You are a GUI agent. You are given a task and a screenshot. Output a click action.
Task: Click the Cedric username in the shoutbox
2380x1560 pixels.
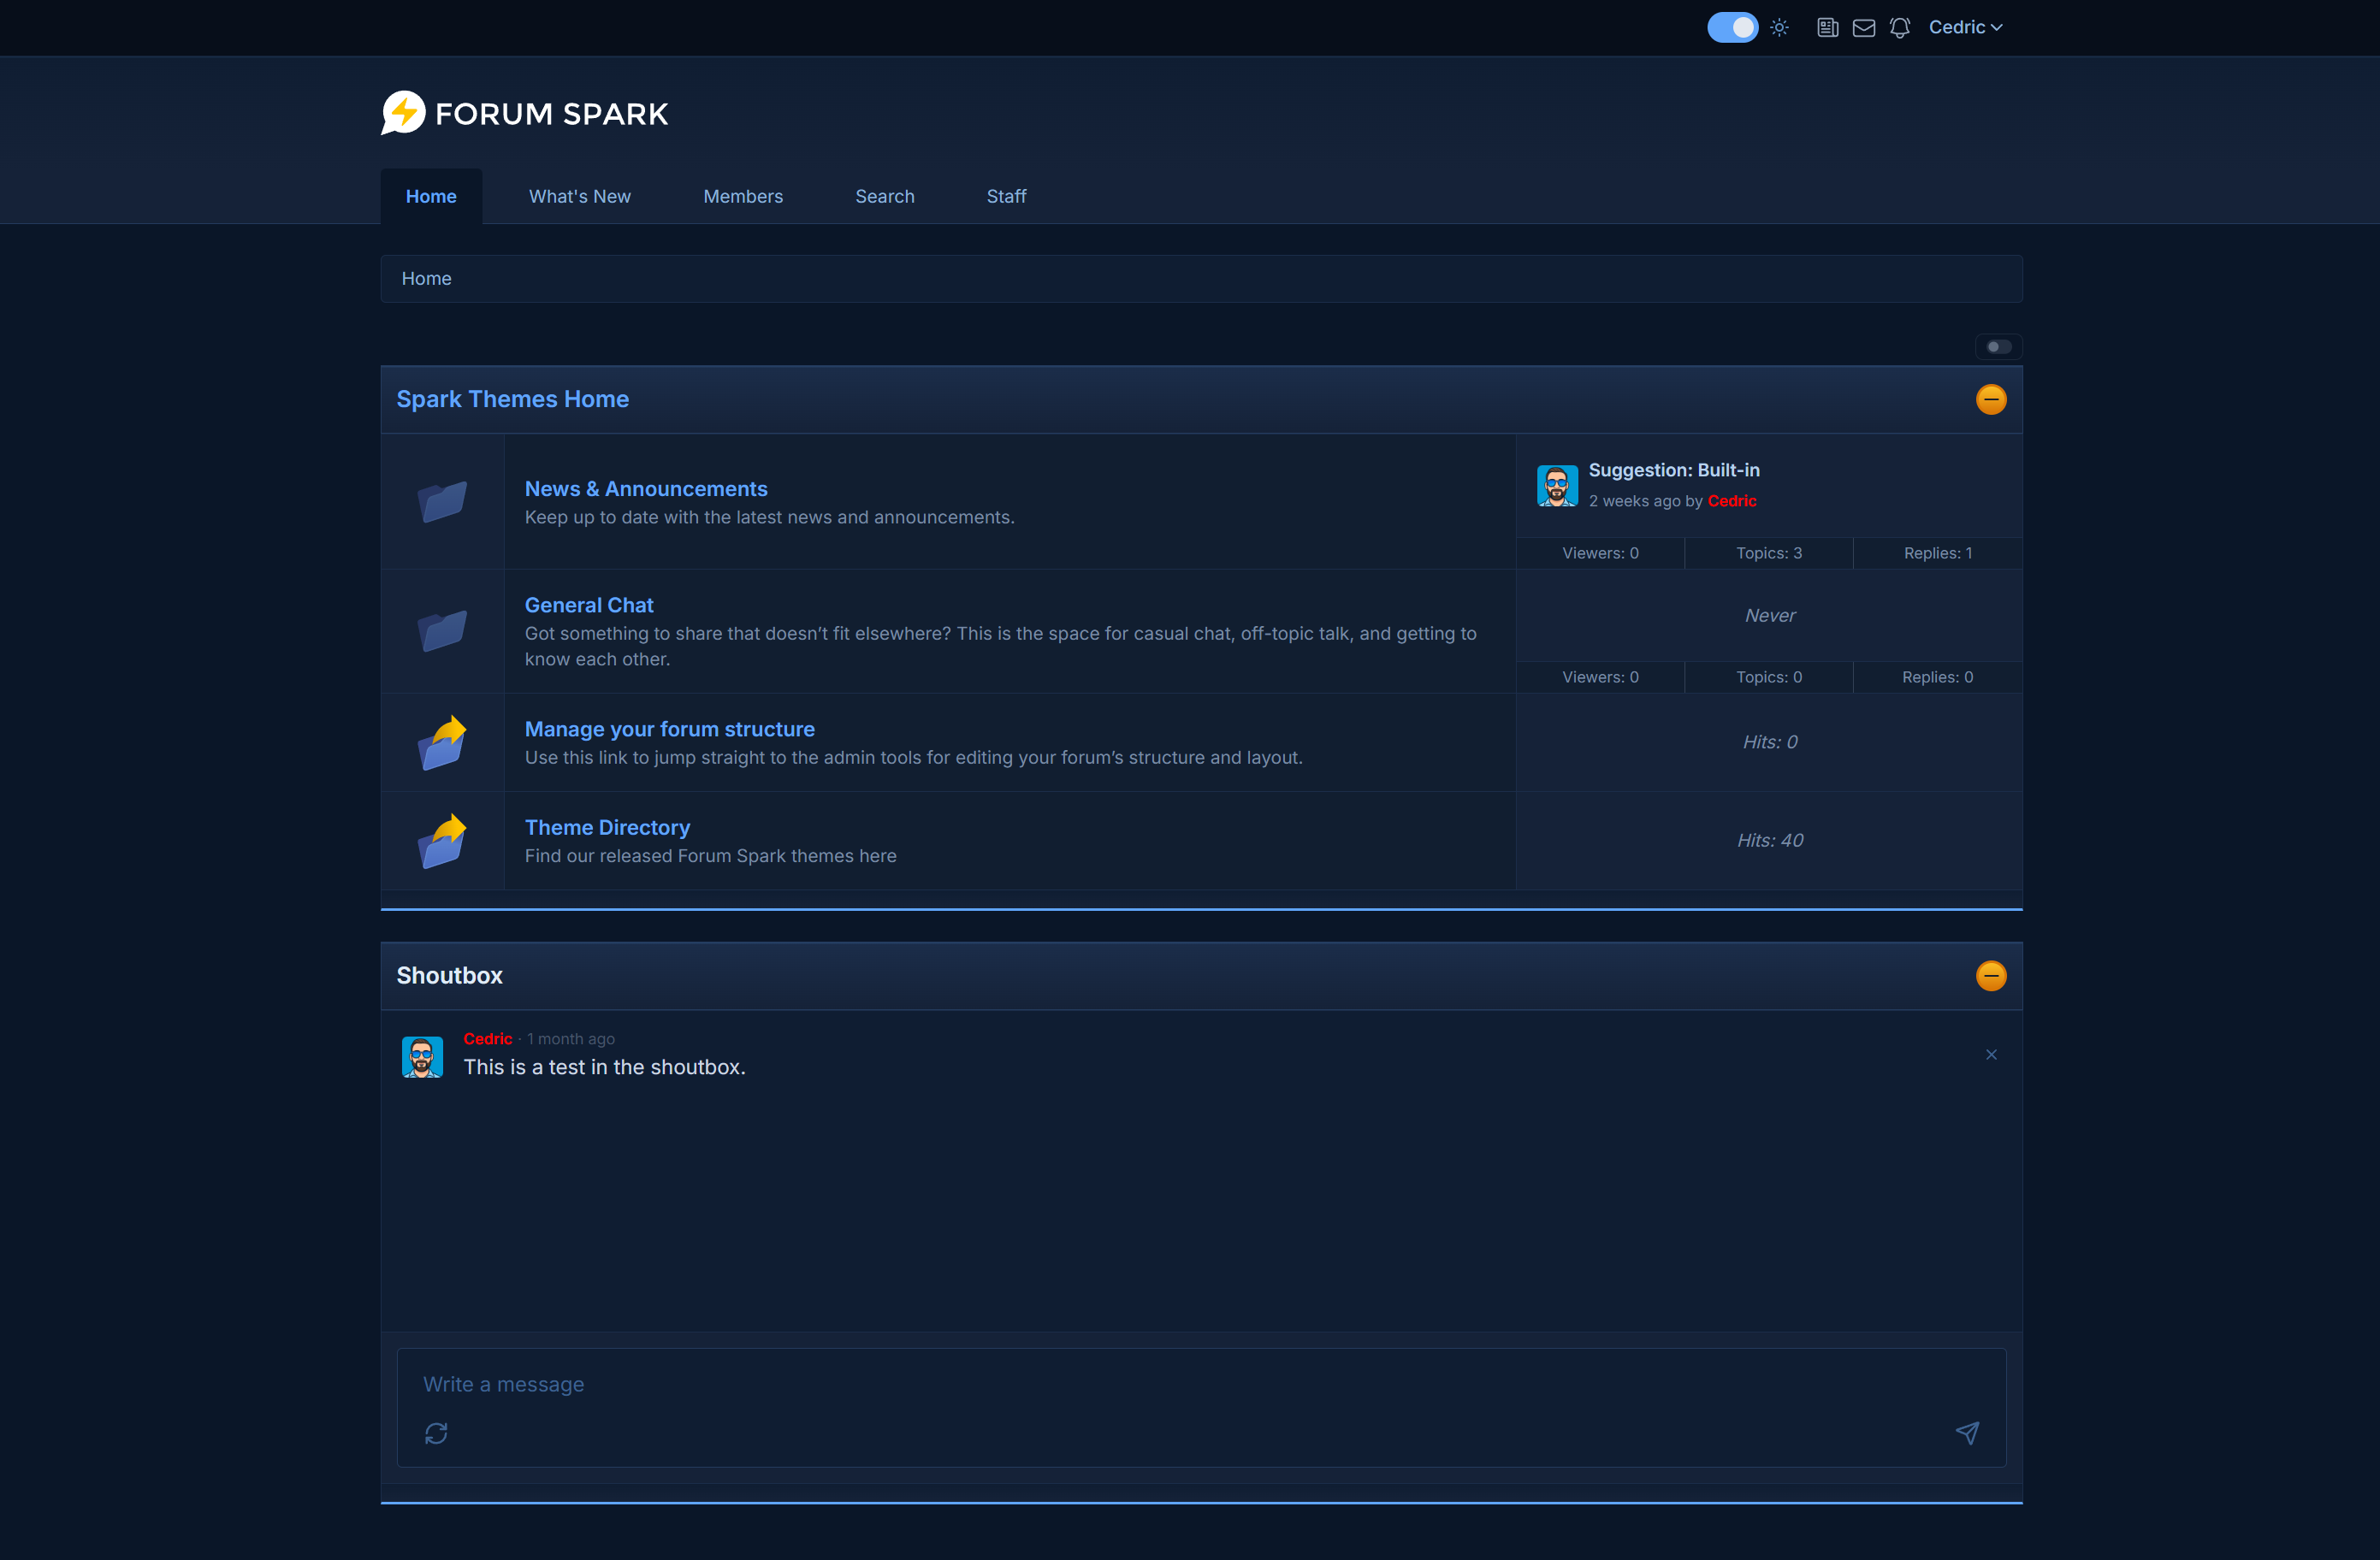click(x=488, y=1039)
